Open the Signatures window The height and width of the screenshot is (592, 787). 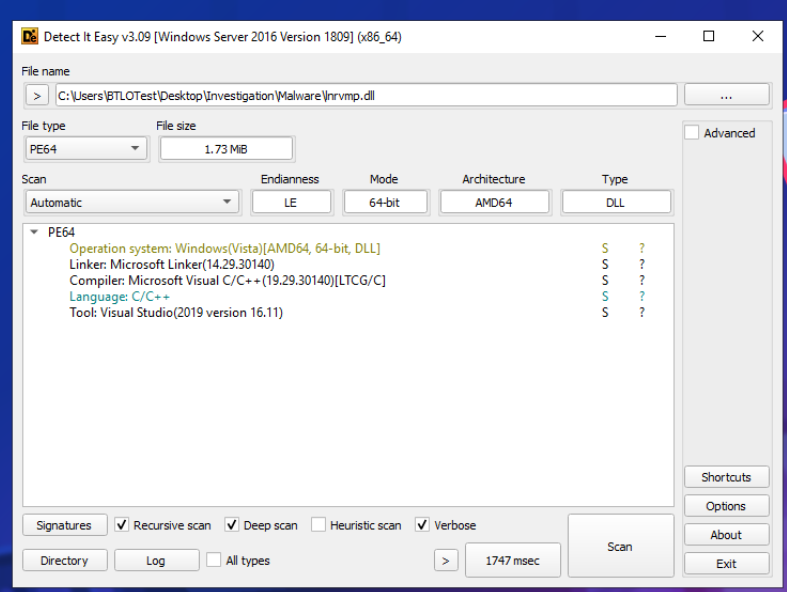pos(64,525)
